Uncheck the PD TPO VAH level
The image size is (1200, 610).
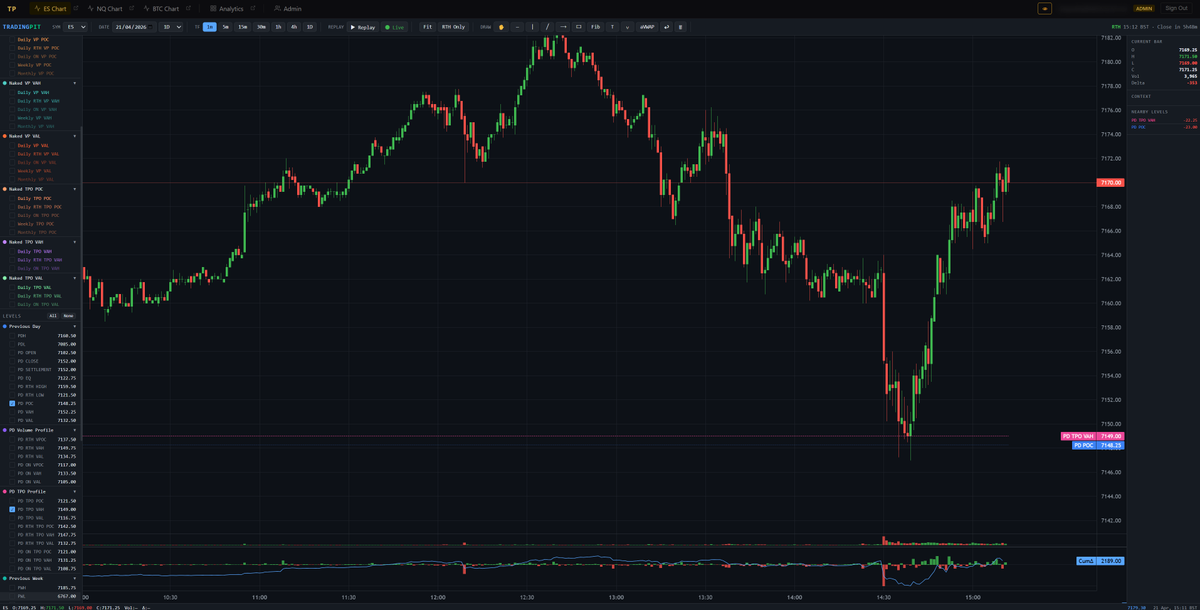(12, 509)
